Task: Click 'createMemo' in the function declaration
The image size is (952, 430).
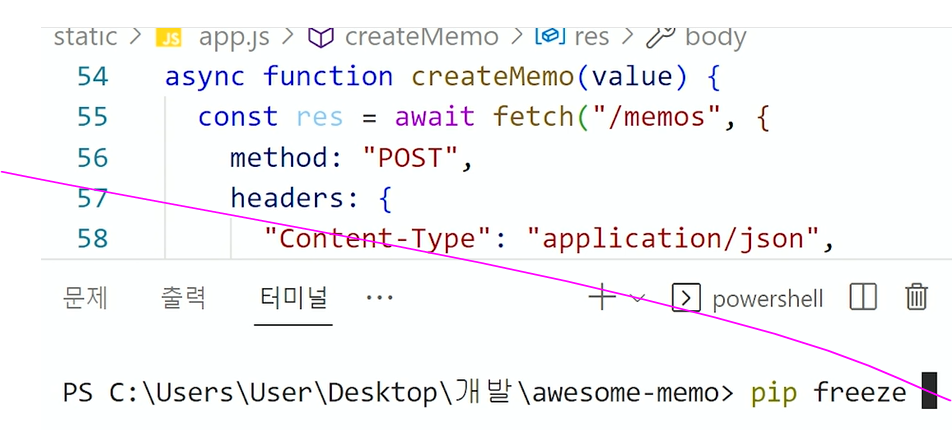Action: 493,77
